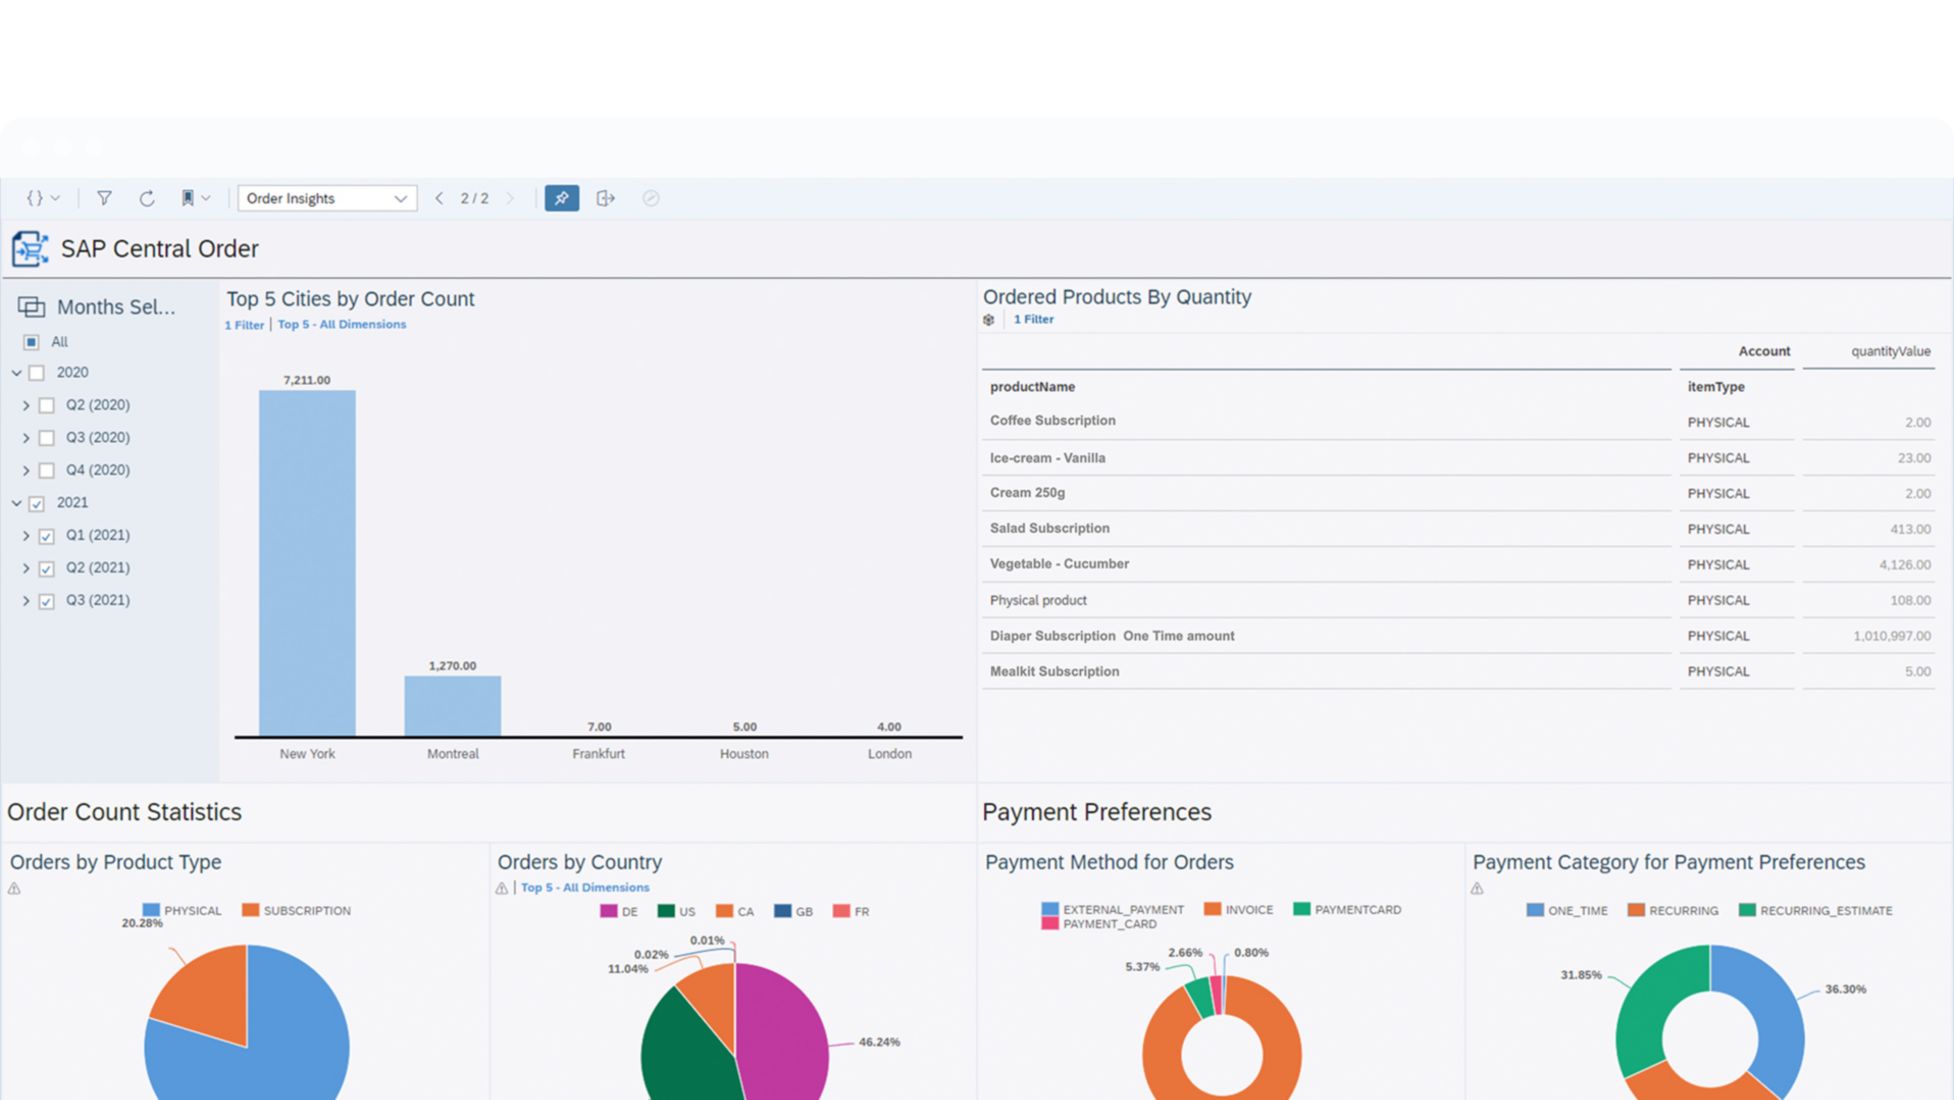Image resolution: width=1954 pixels, height=1100 pixels.
Task: Expand the Q3 (2020) tree node
Action: point(26,438)
